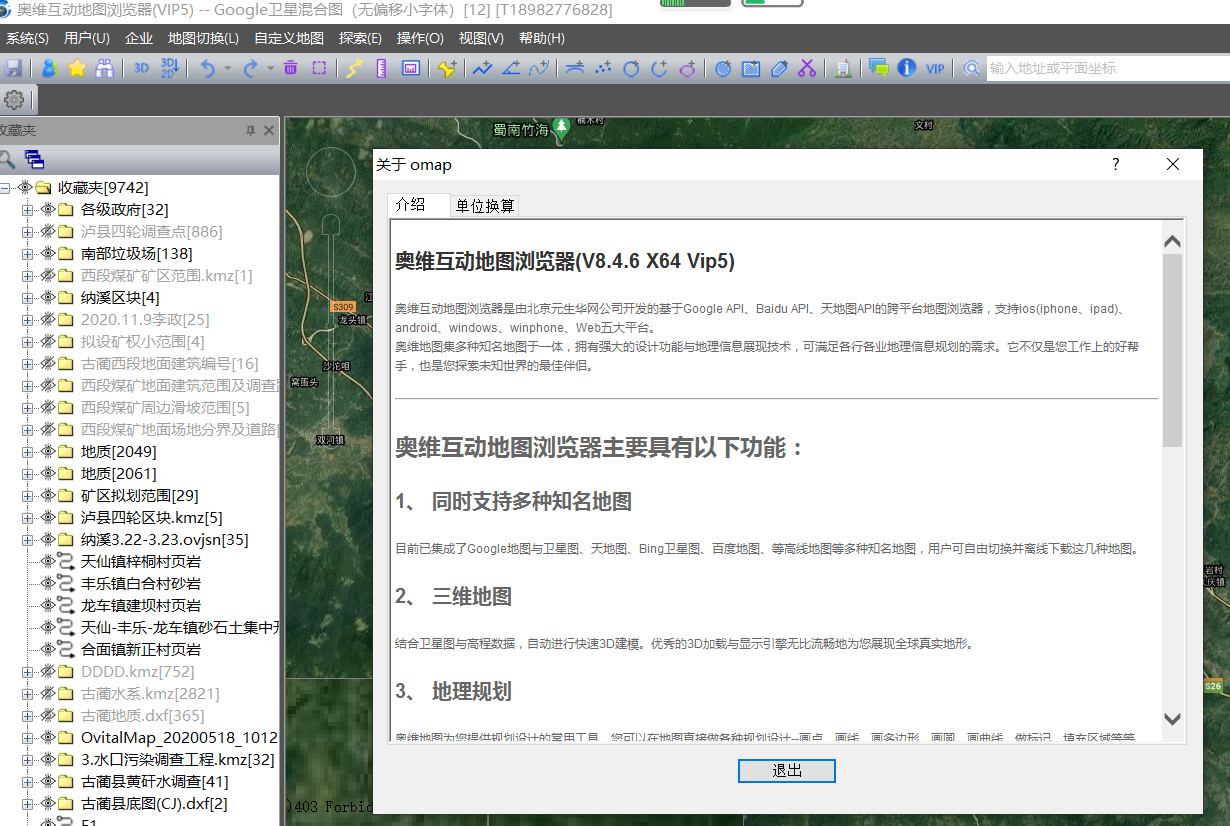Switch to the 单位换算 tab

tap(485, 206)
